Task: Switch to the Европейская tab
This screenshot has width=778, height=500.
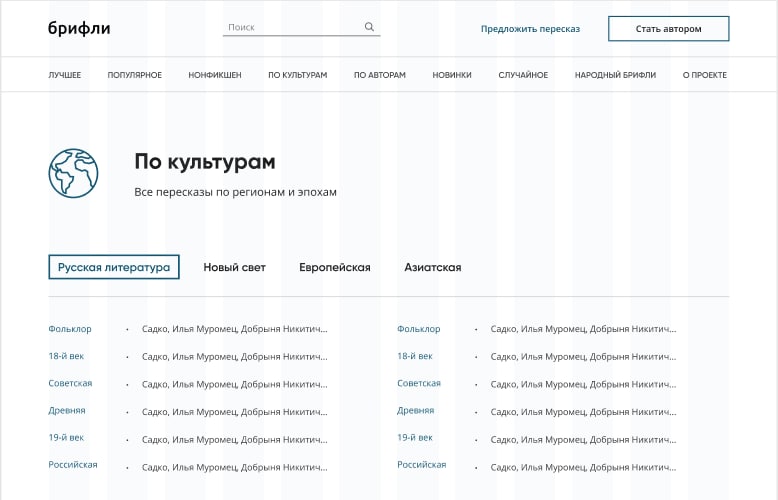Action: 335,267
